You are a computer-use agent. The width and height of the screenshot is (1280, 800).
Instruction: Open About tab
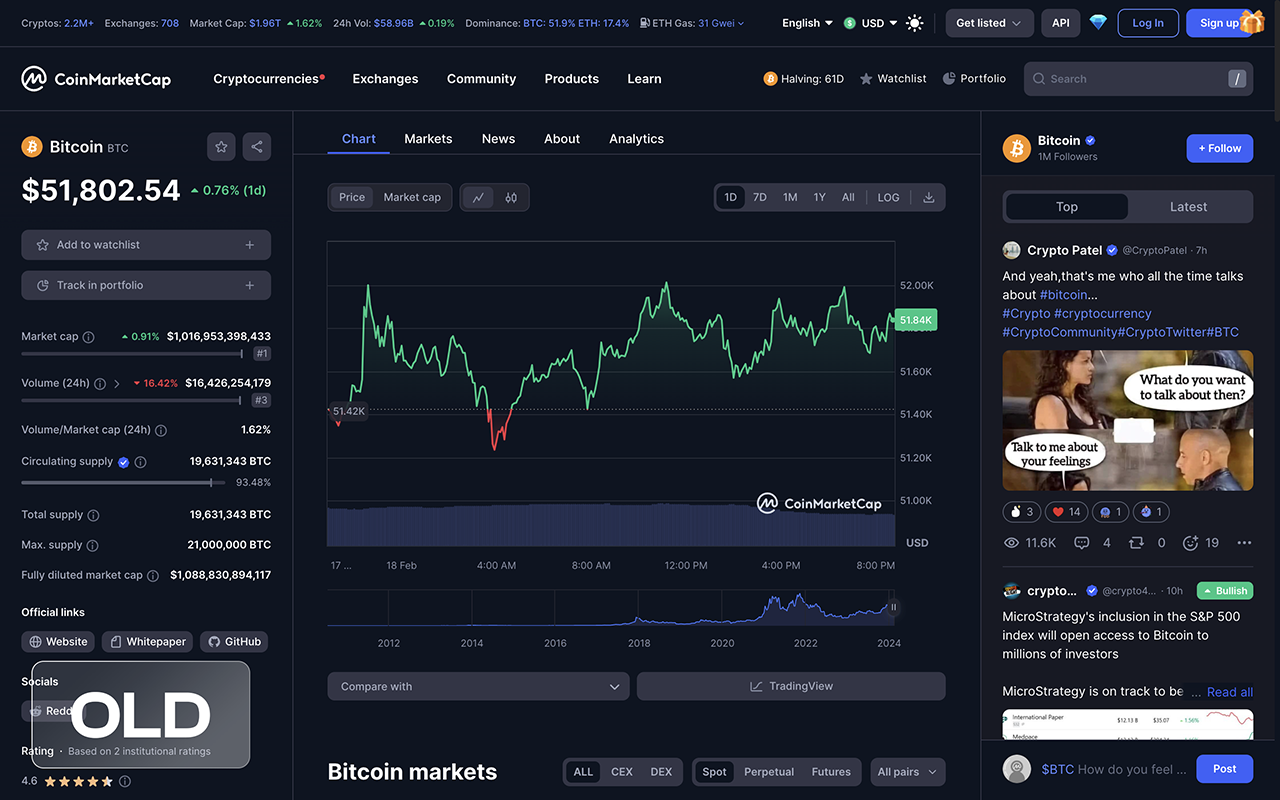tap(562, 139)
